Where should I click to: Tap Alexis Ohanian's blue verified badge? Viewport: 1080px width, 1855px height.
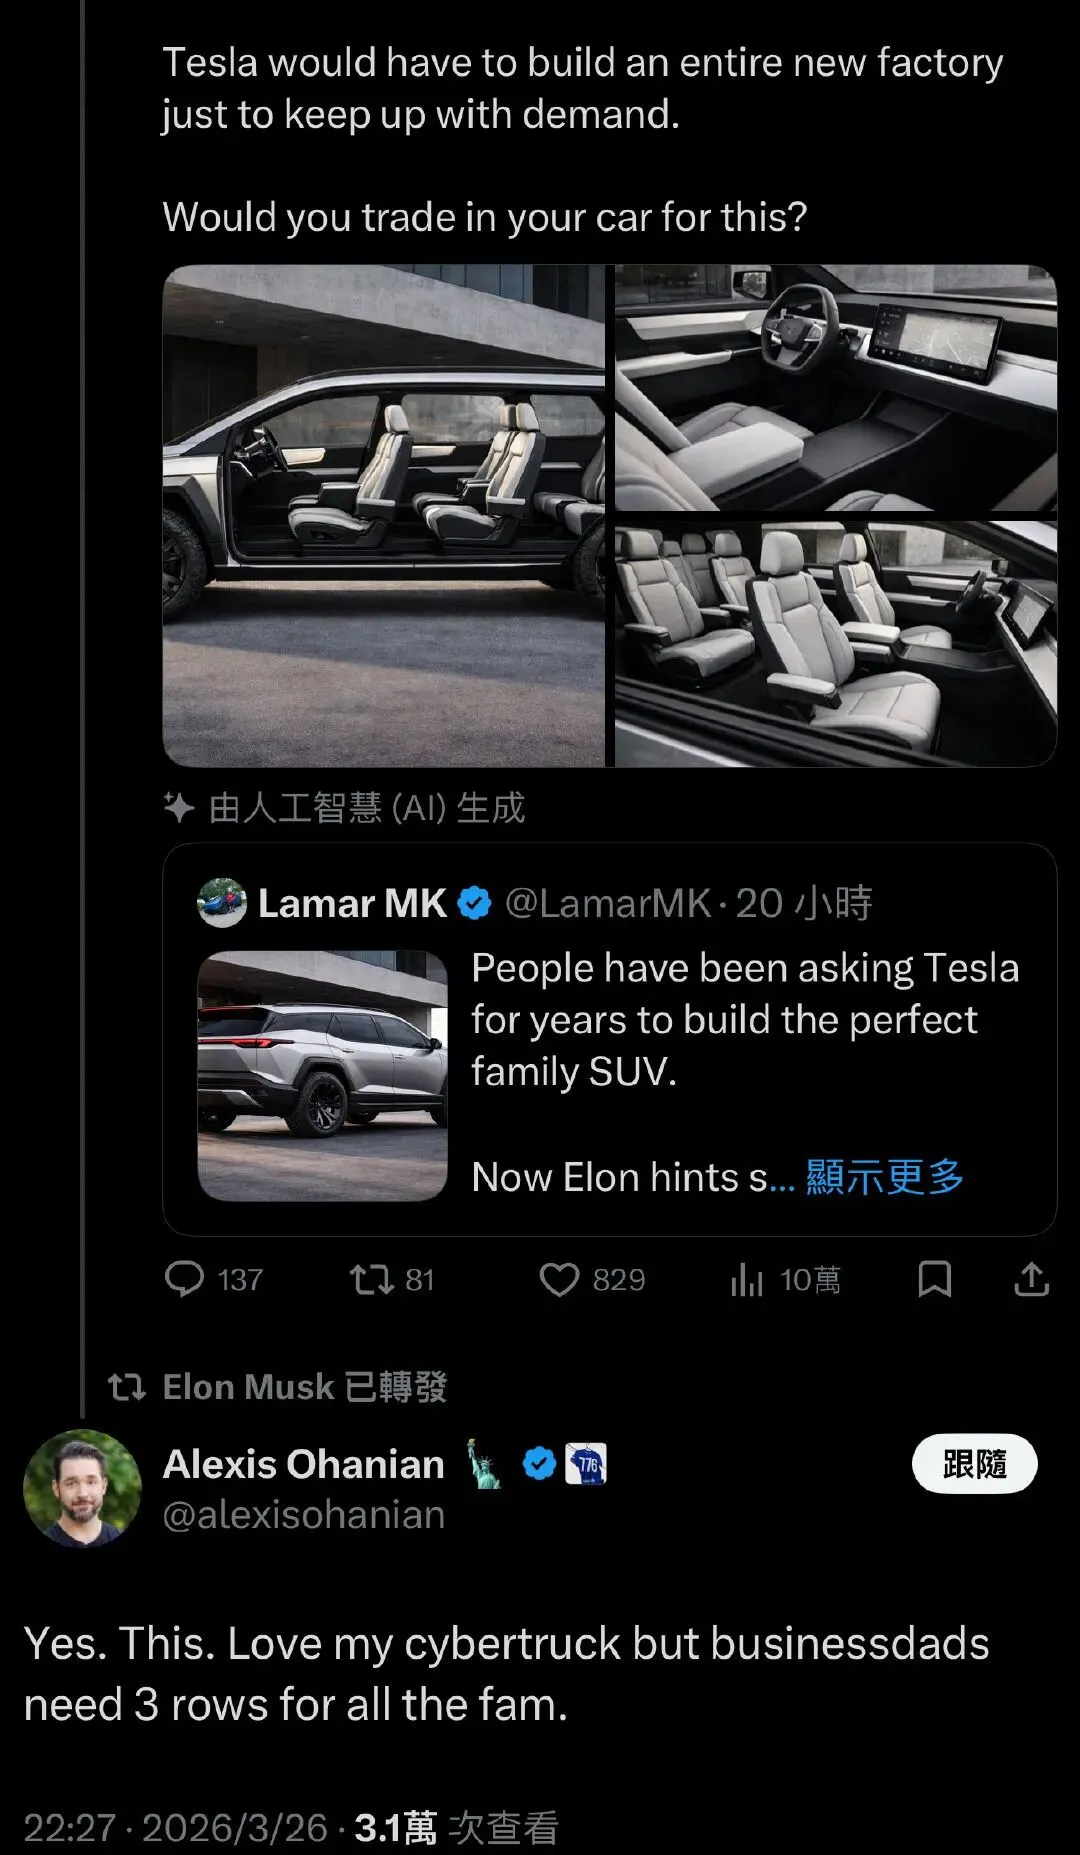(x=539, y=1464)
